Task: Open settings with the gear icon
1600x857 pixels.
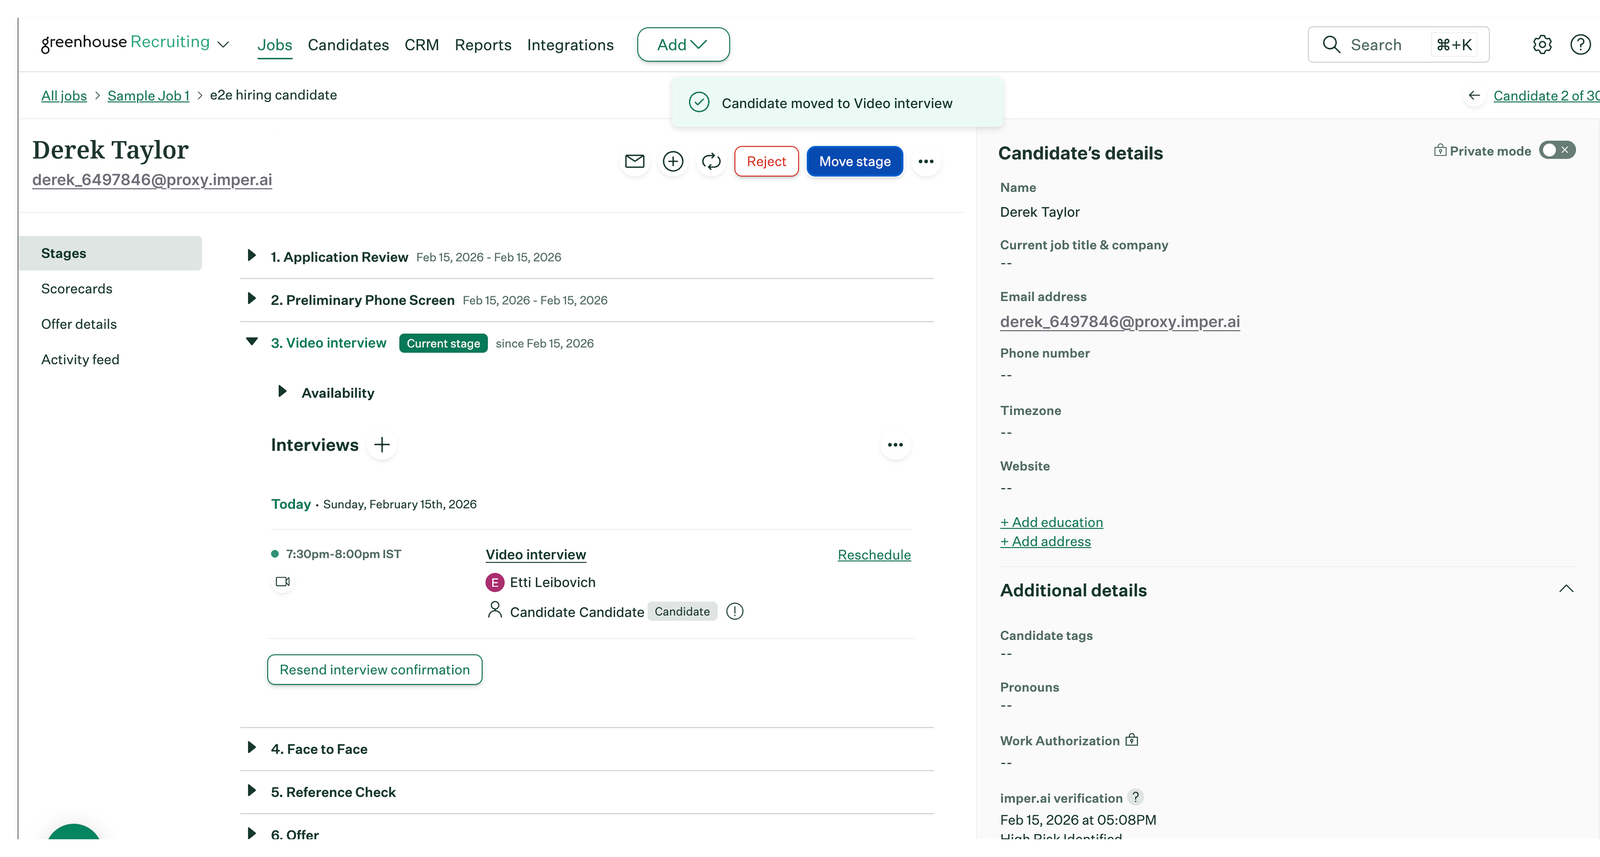Action: tap(1542, 45)
